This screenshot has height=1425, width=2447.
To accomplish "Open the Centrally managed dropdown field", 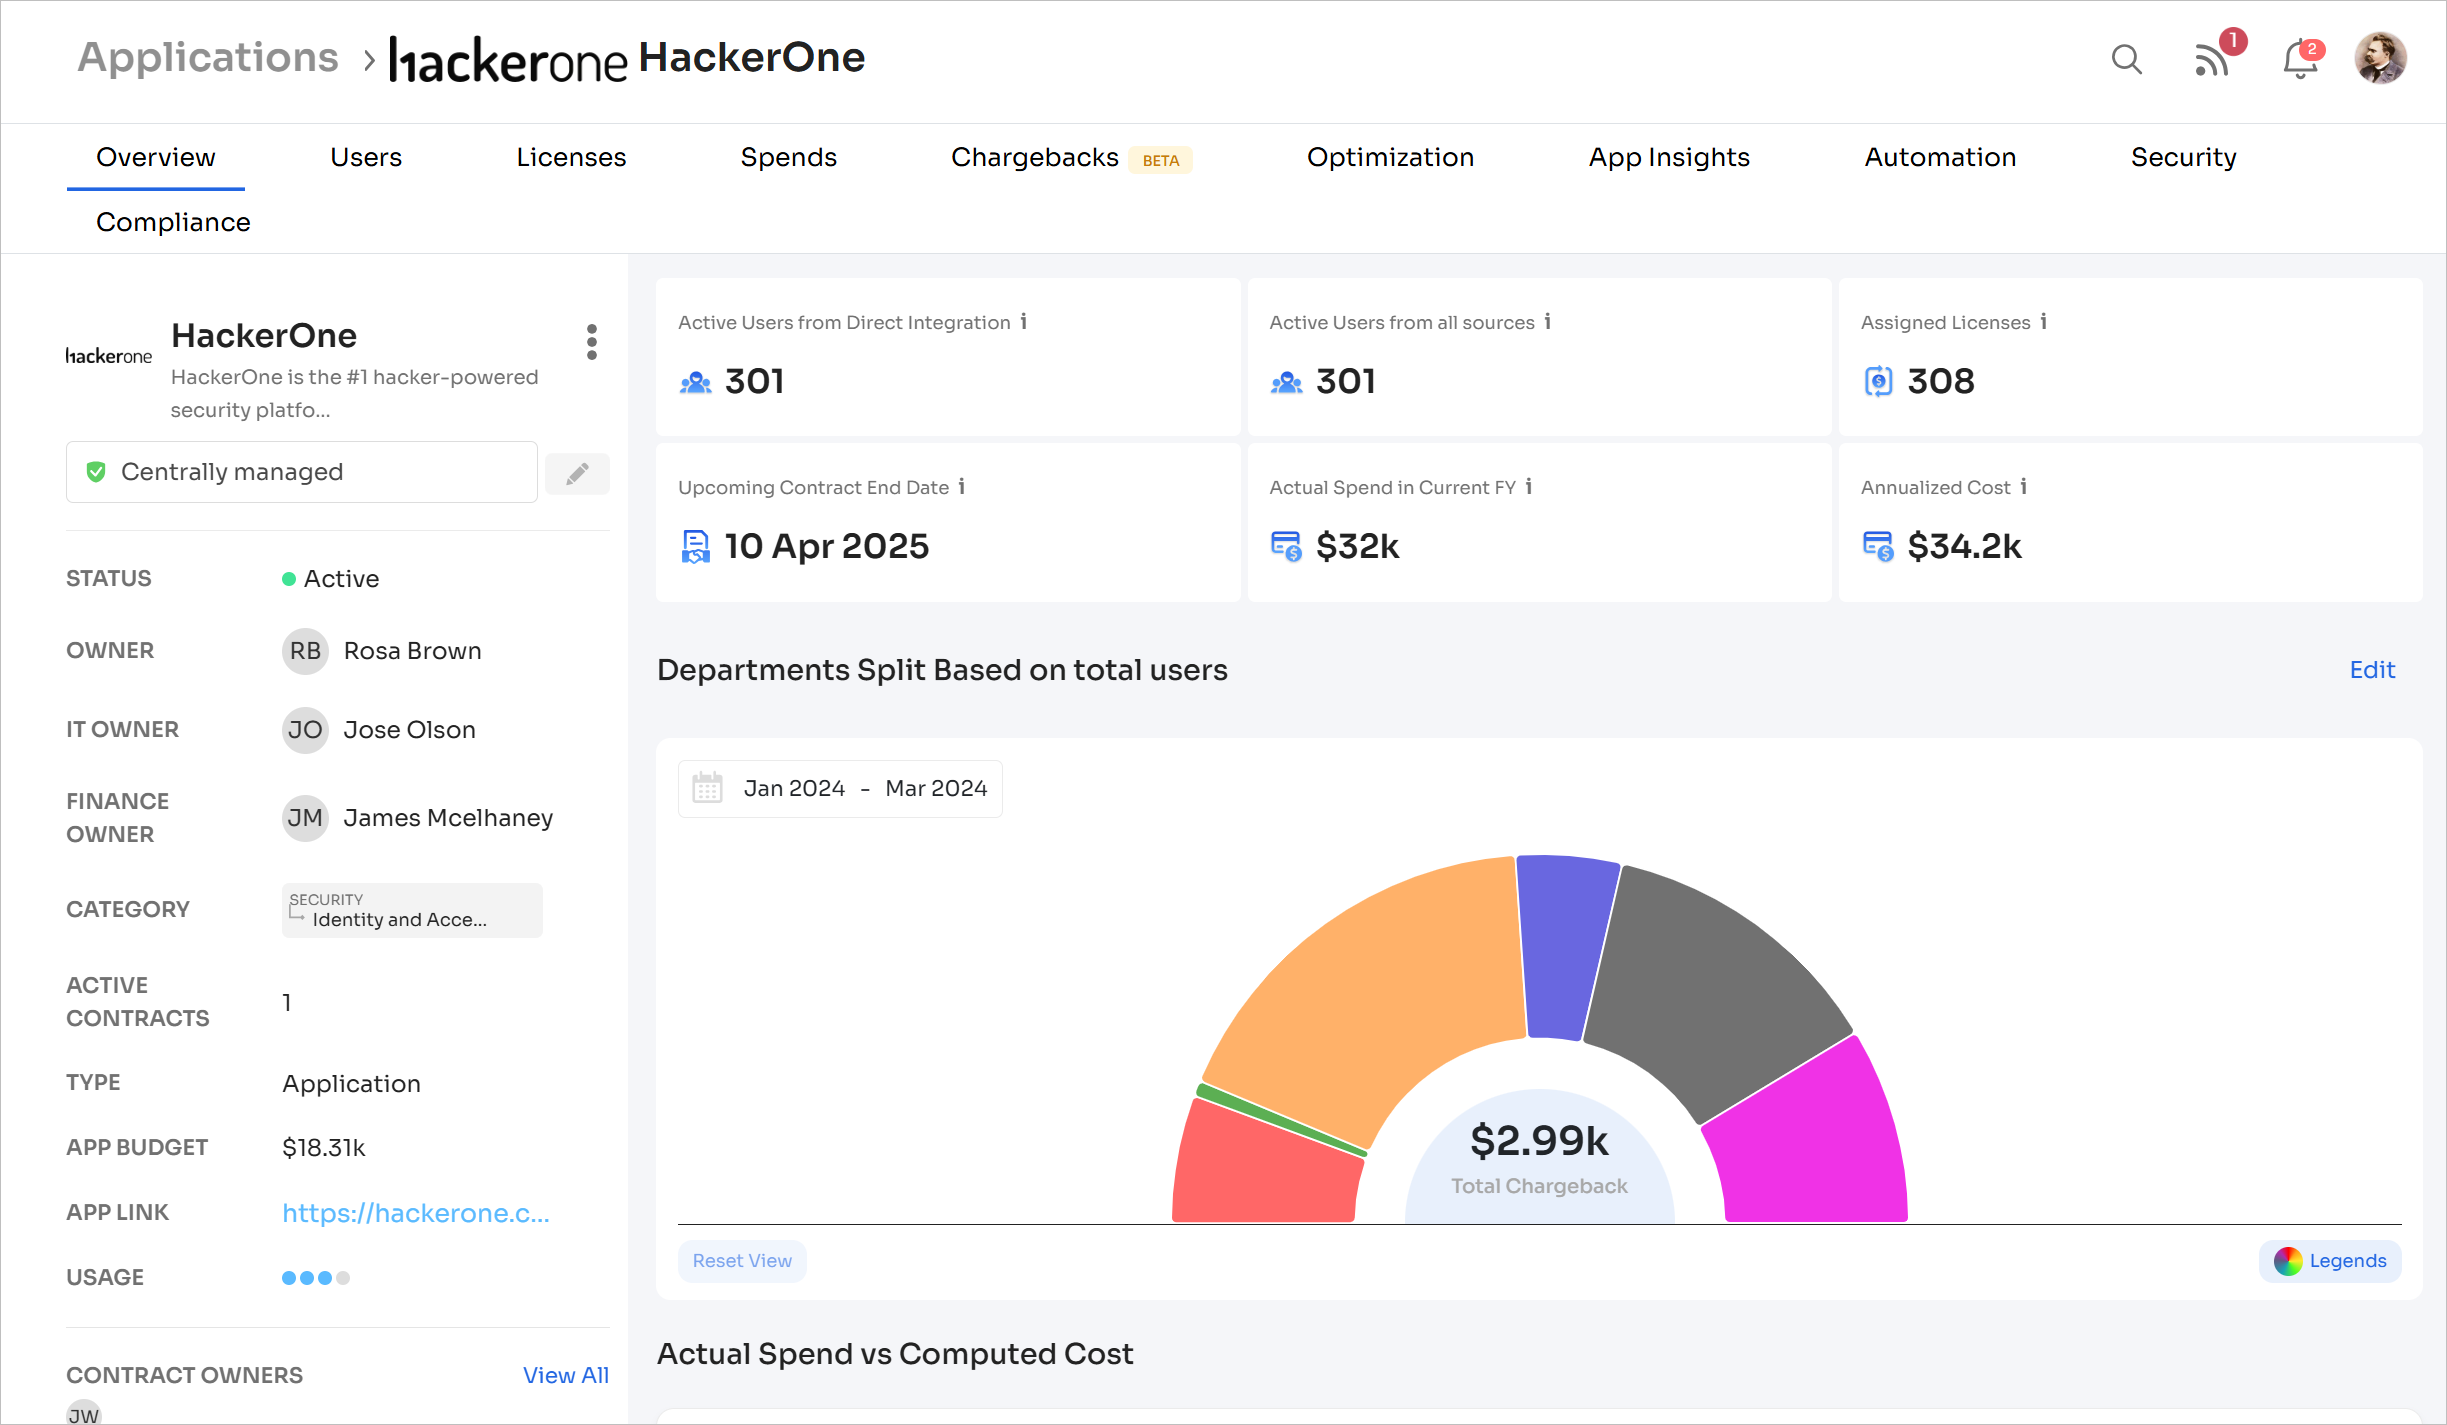I will [301, 472].
